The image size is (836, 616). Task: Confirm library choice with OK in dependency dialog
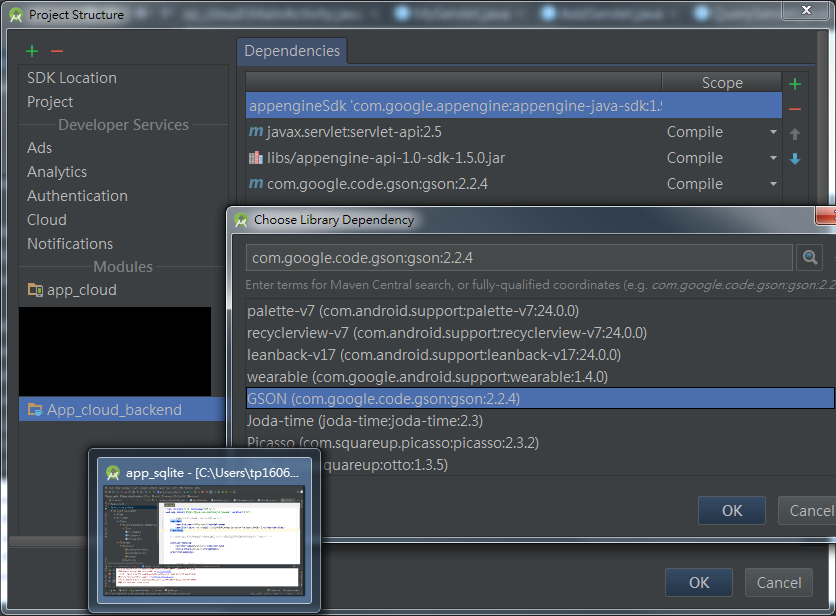coord(732,510)
